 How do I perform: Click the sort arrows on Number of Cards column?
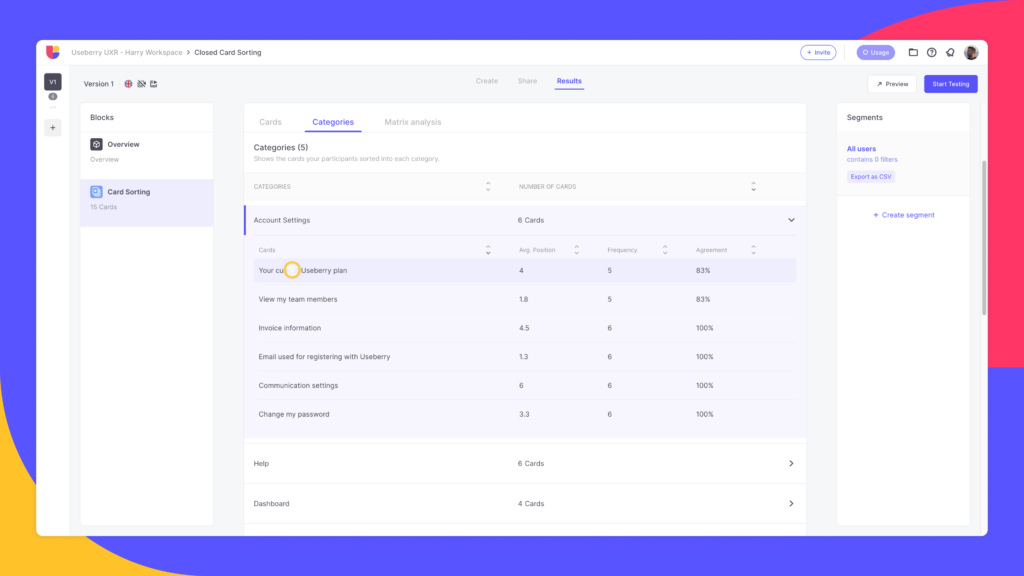click(x=753, y=186)
